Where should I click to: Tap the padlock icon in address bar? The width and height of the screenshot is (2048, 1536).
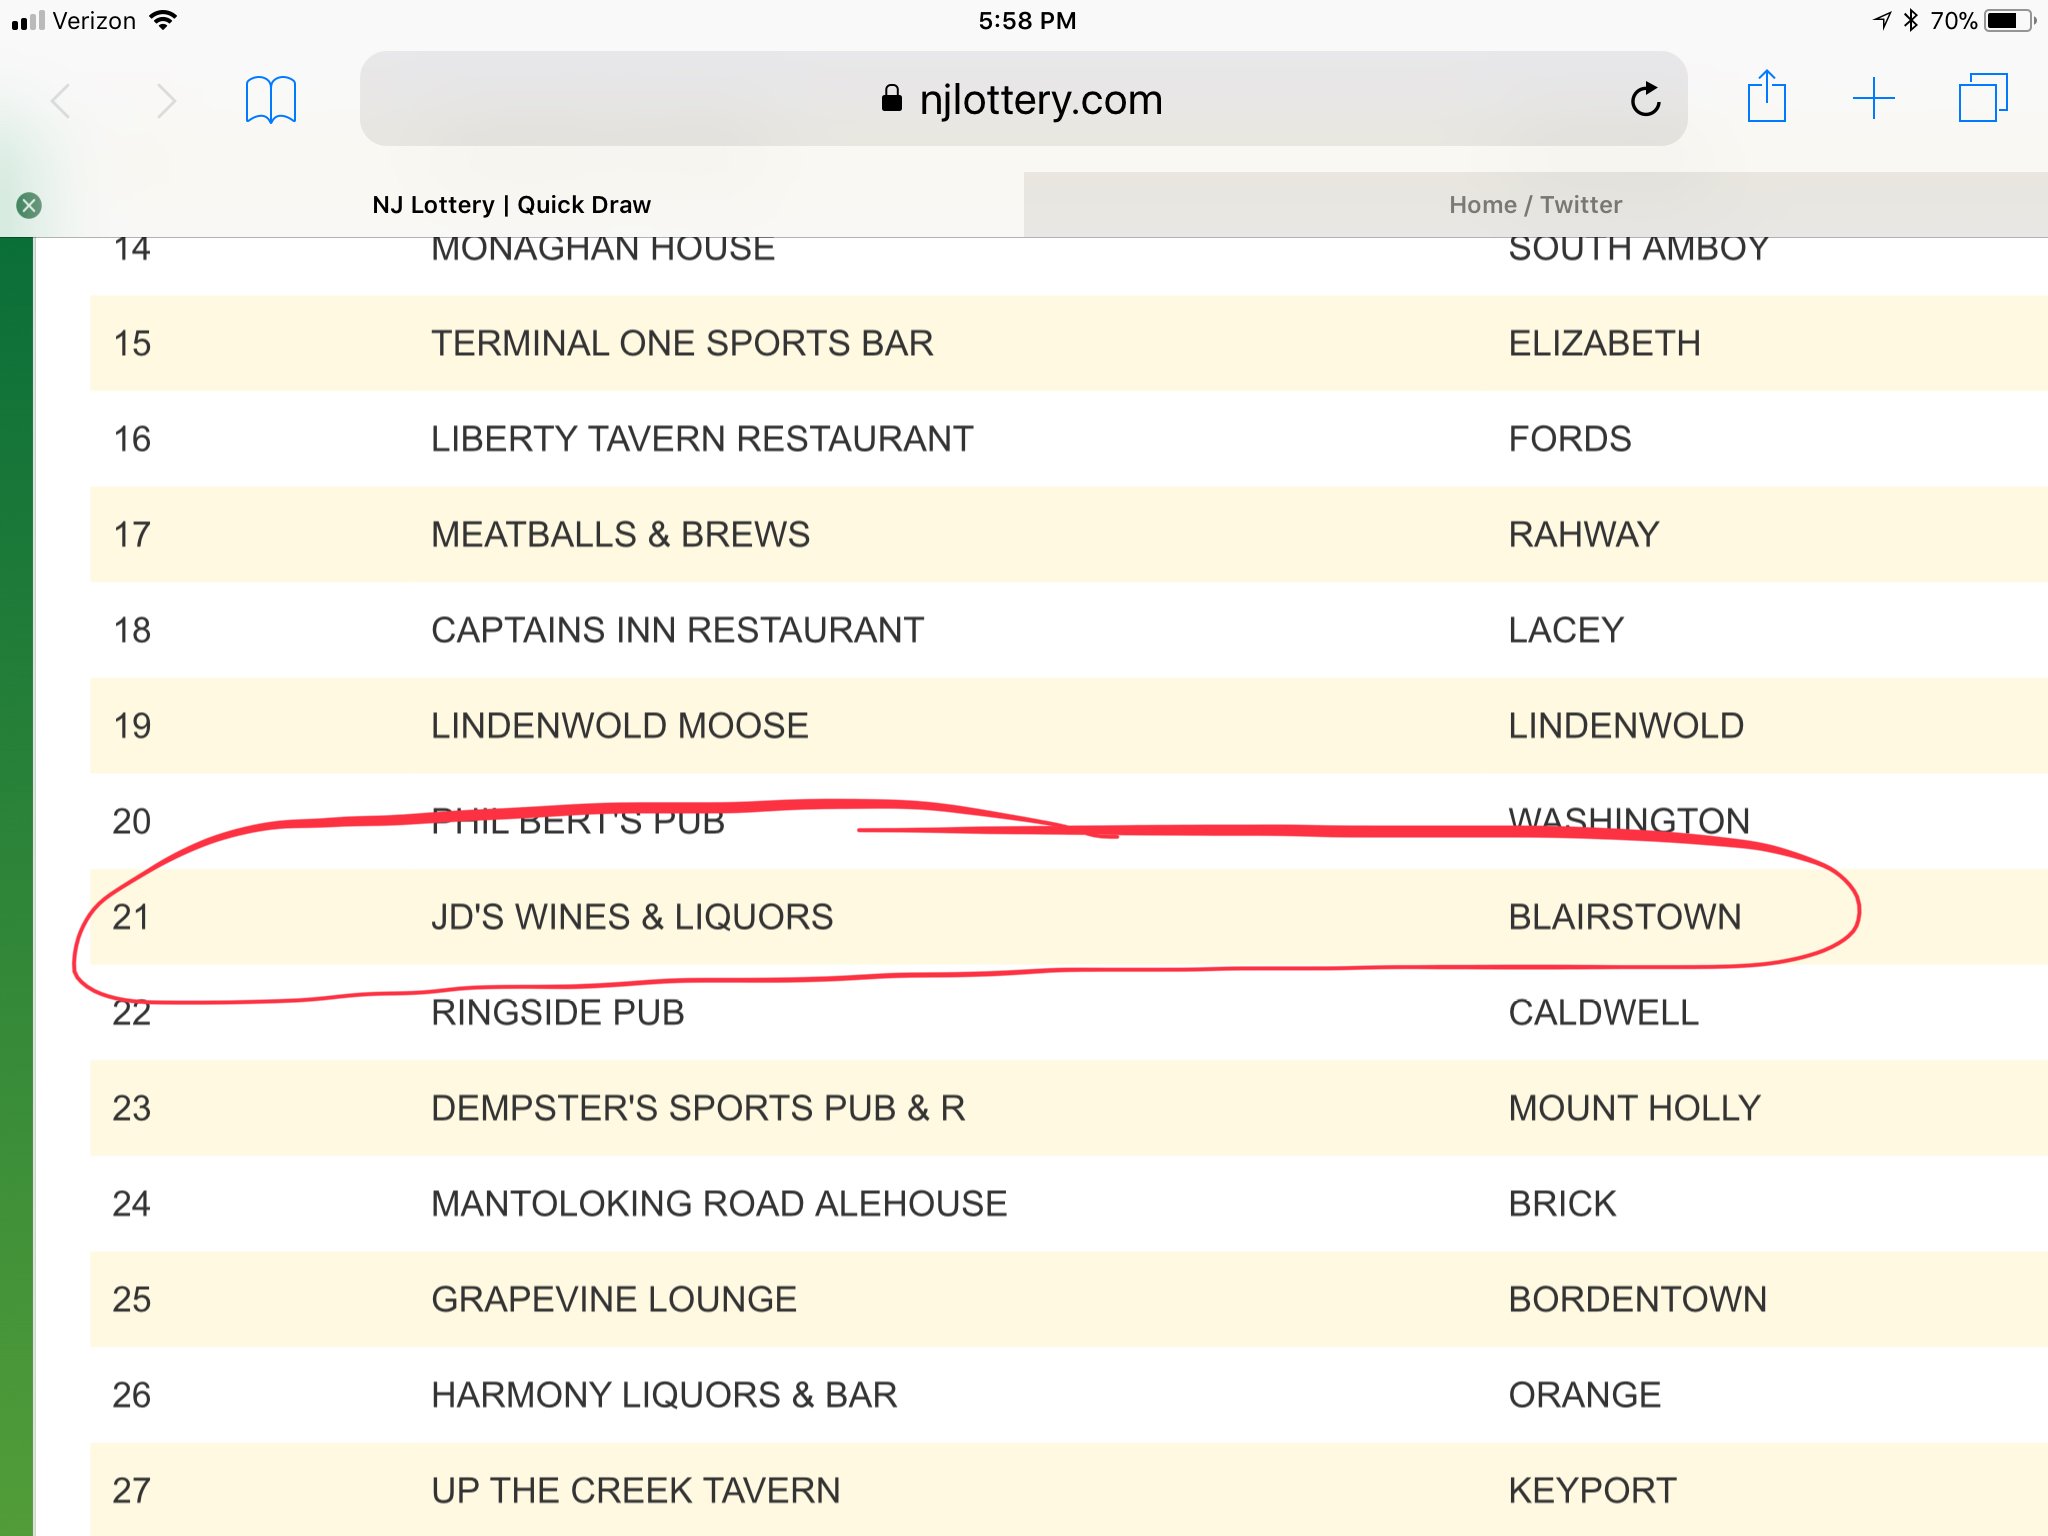[x=892, y=99]
